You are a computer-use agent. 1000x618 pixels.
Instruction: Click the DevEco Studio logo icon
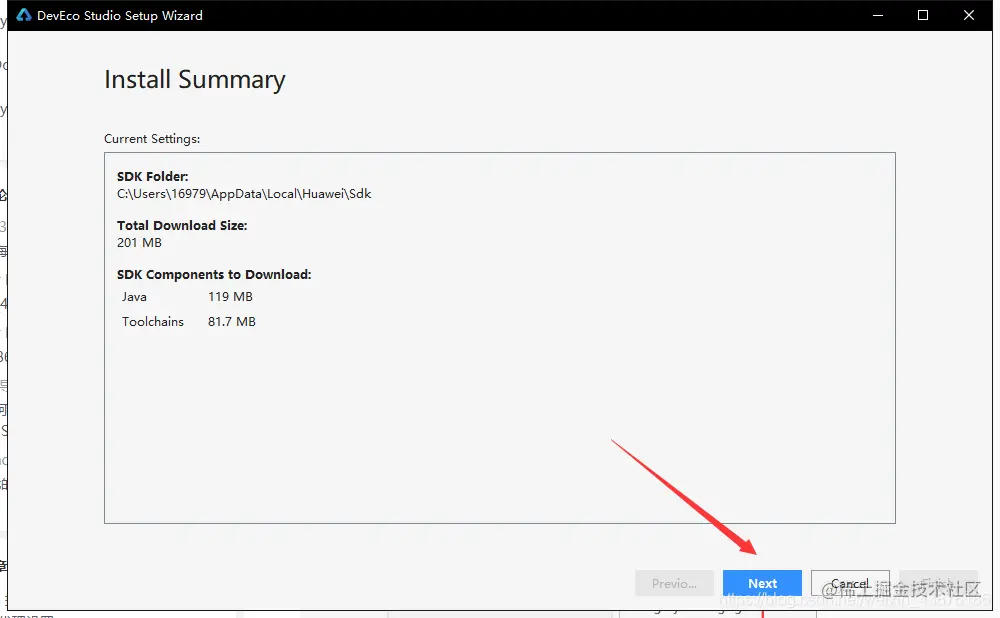click(24, 15)
